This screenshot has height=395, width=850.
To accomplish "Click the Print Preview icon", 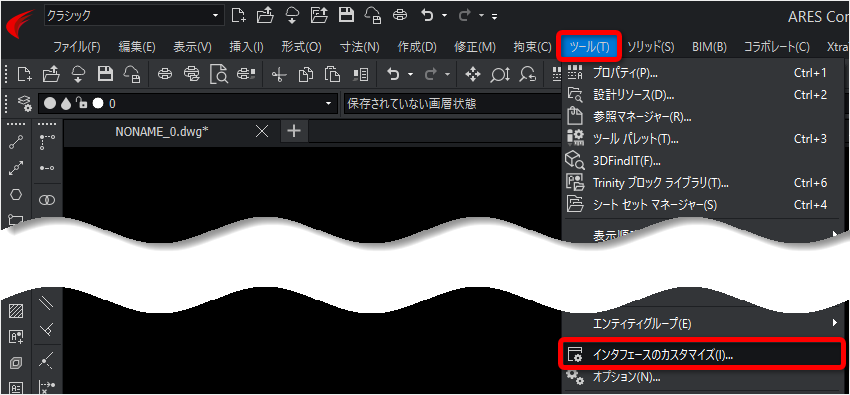I will point(220,74).
